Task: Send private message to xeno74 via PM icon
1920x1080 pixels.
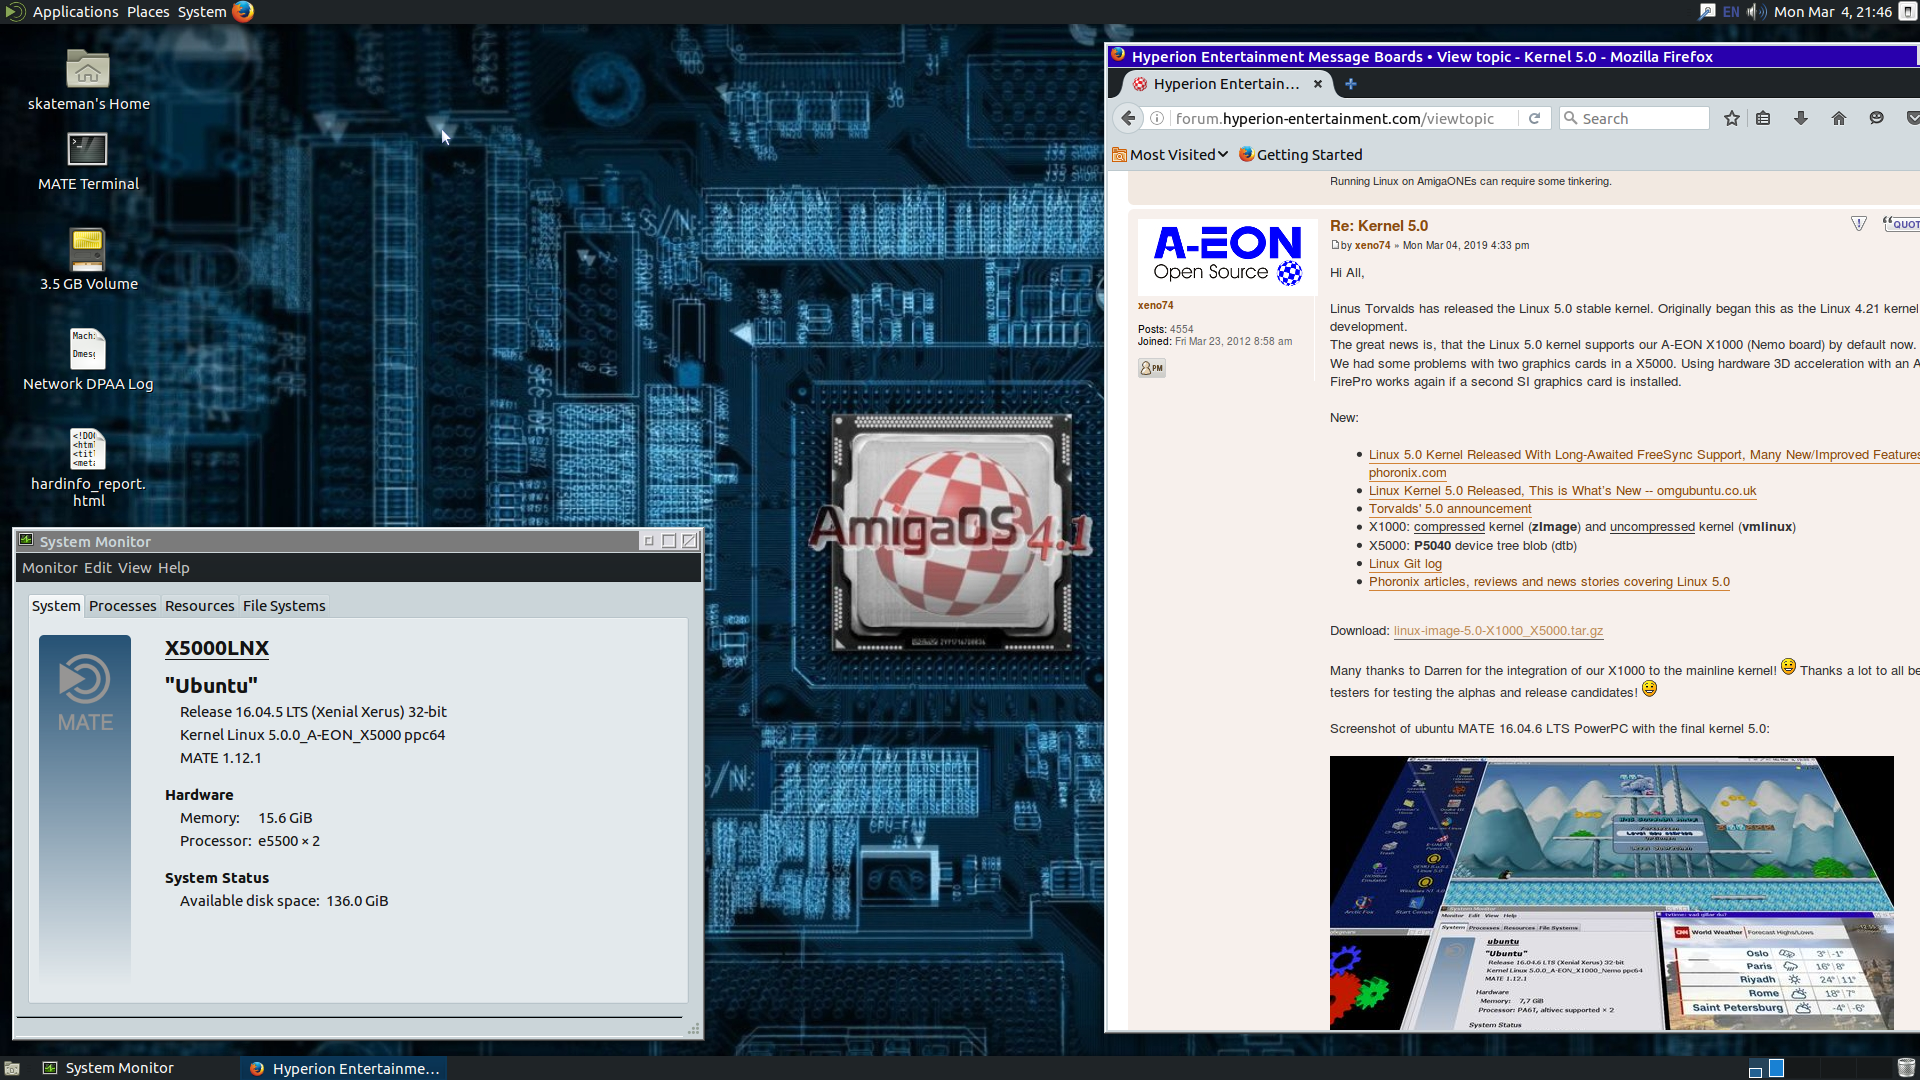Action: pos(1152,368)
